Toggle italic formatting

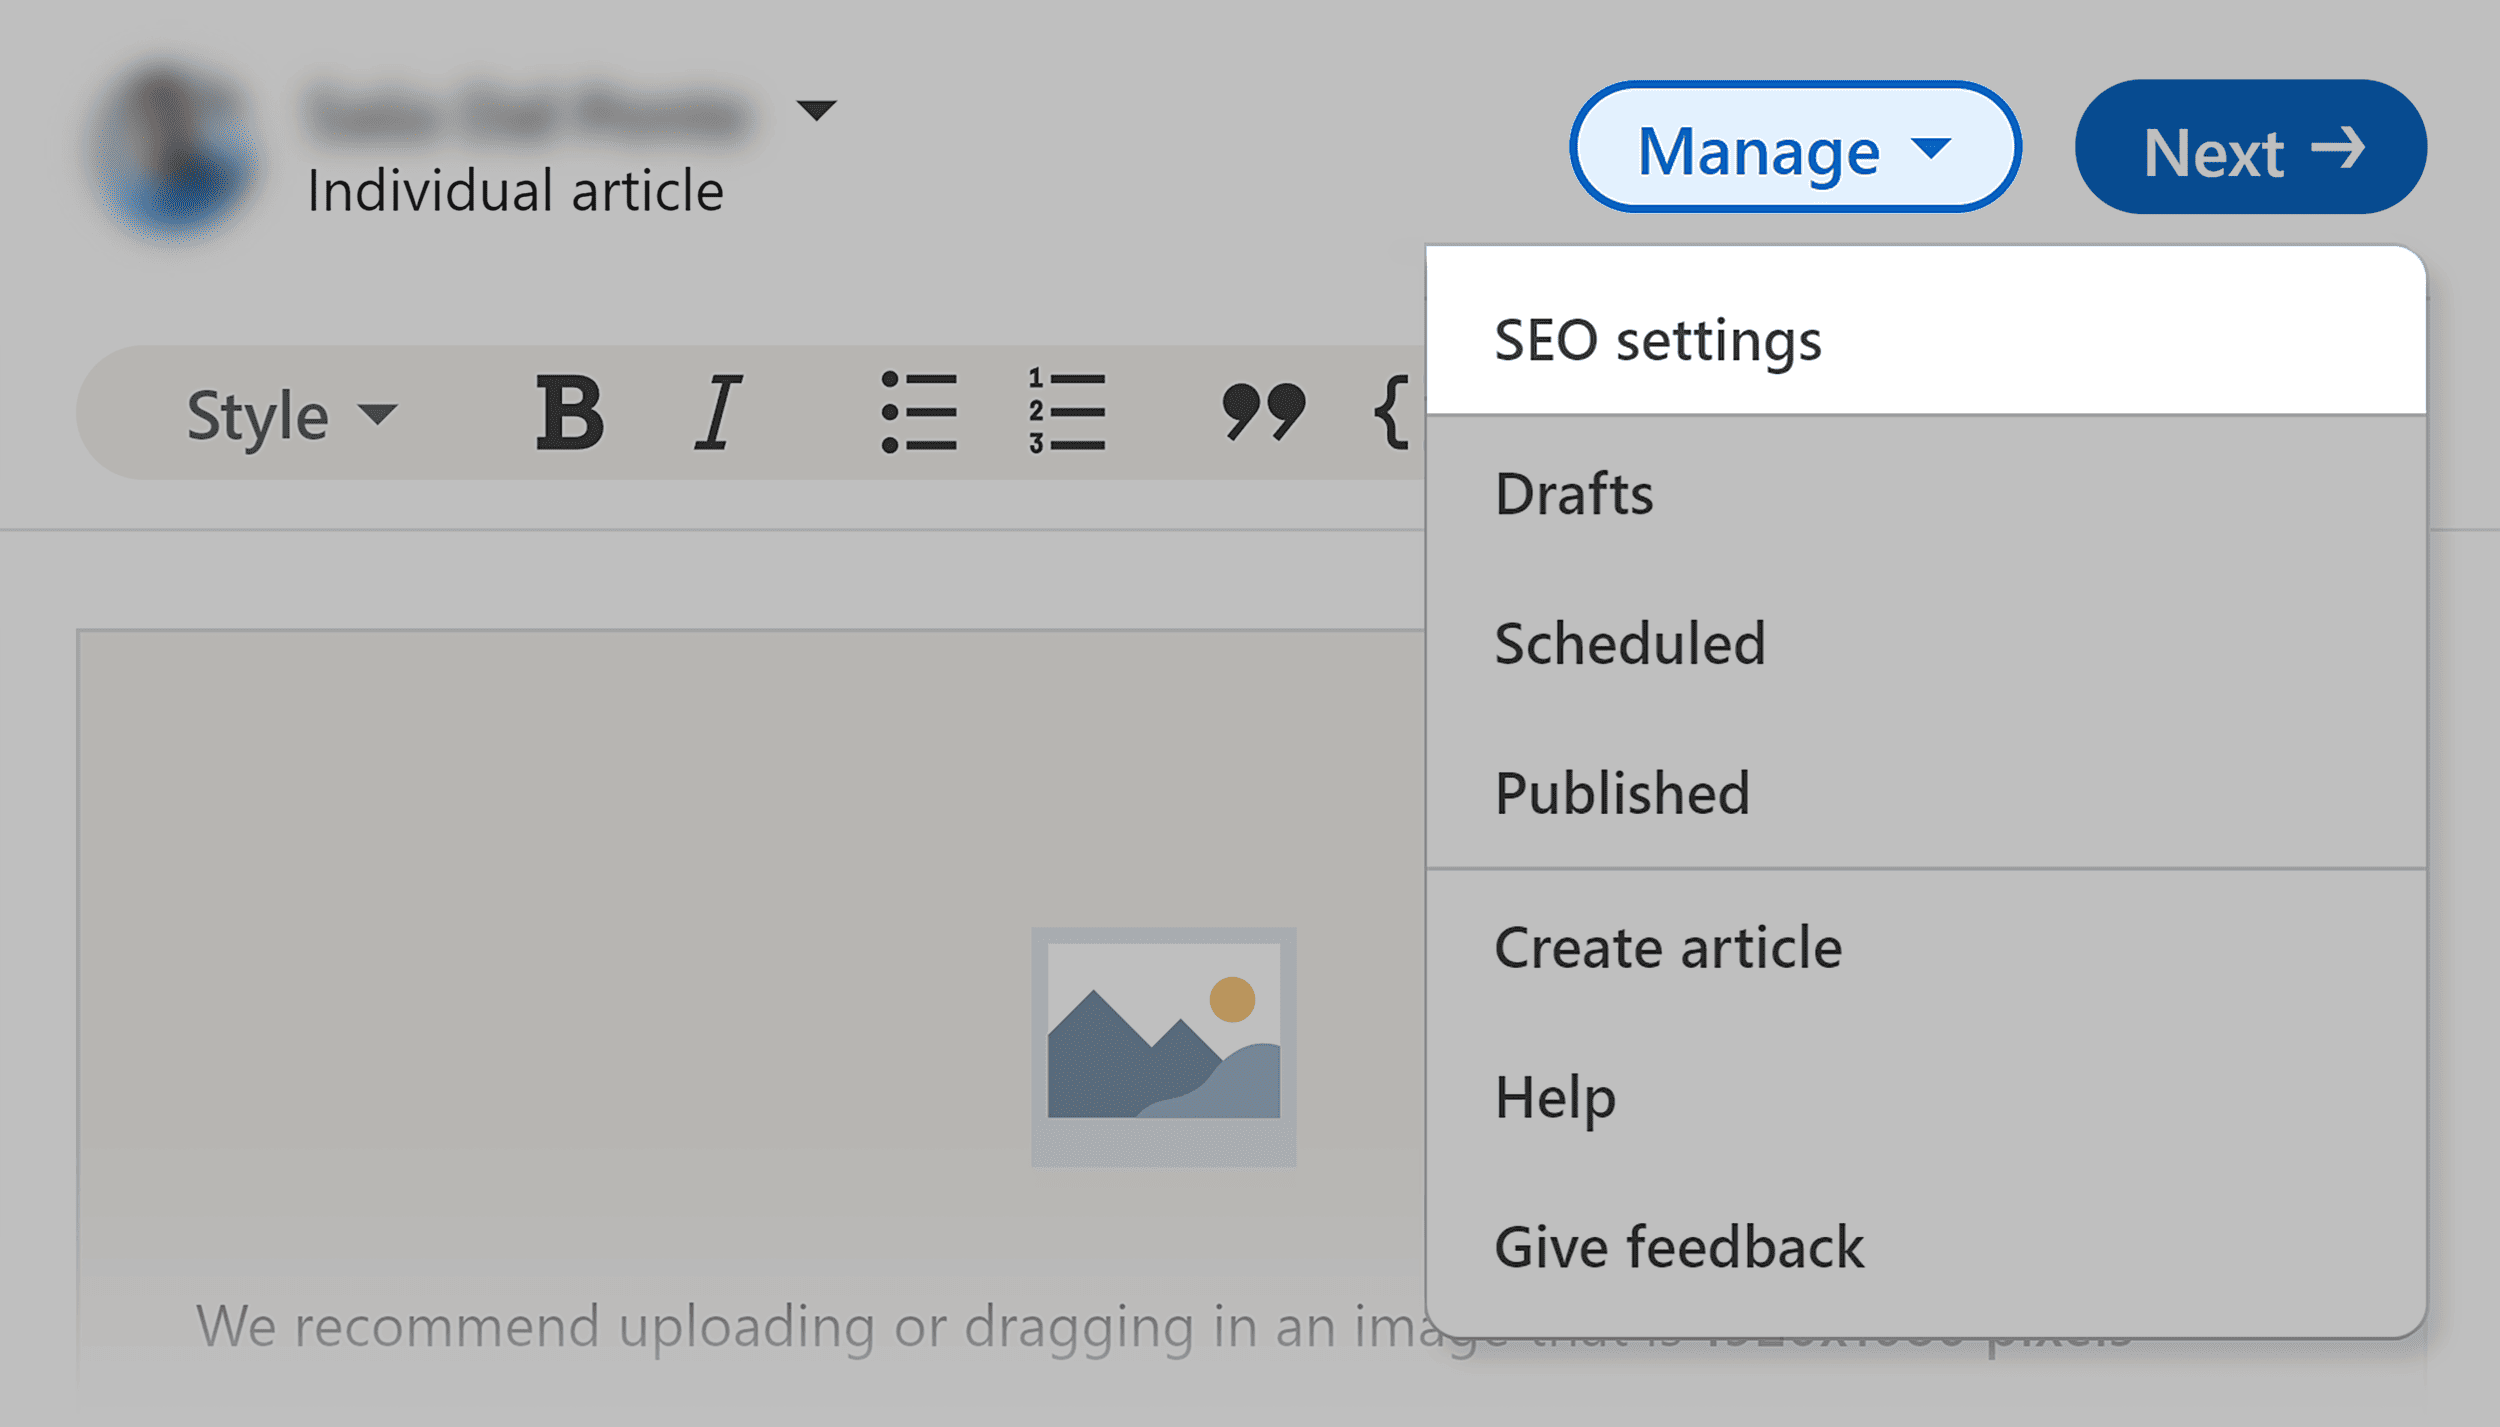(718, 411)
